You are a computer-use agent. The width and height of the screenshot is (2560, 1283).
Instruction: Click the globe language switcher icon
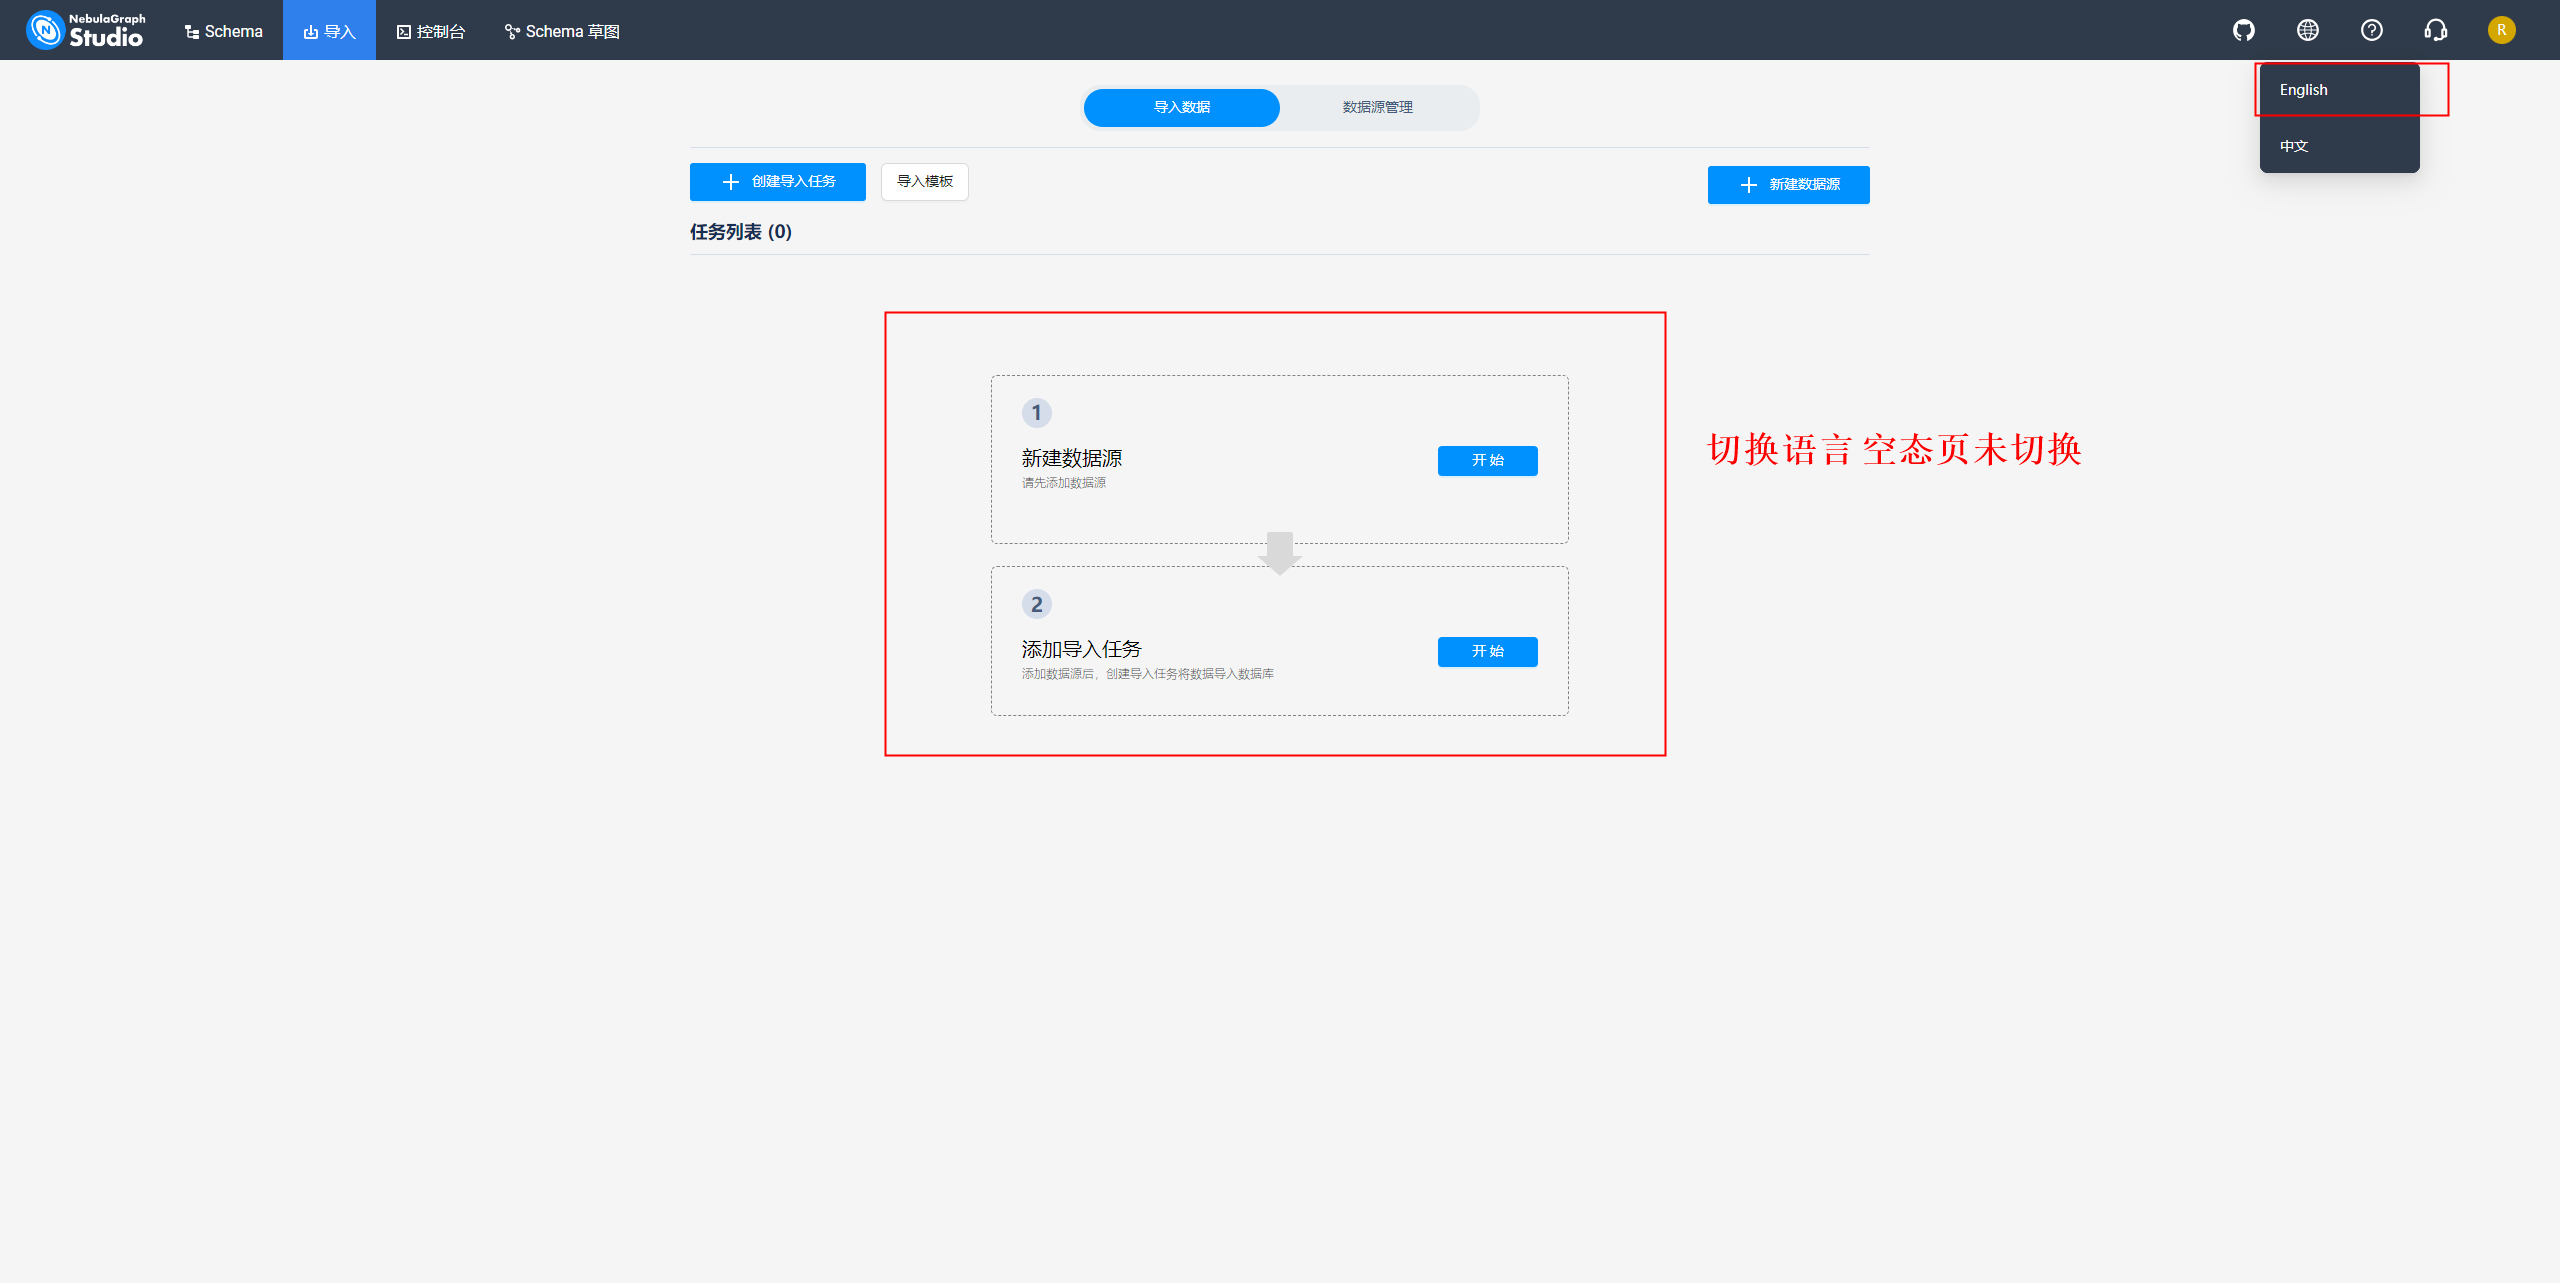click(2307, 30)
